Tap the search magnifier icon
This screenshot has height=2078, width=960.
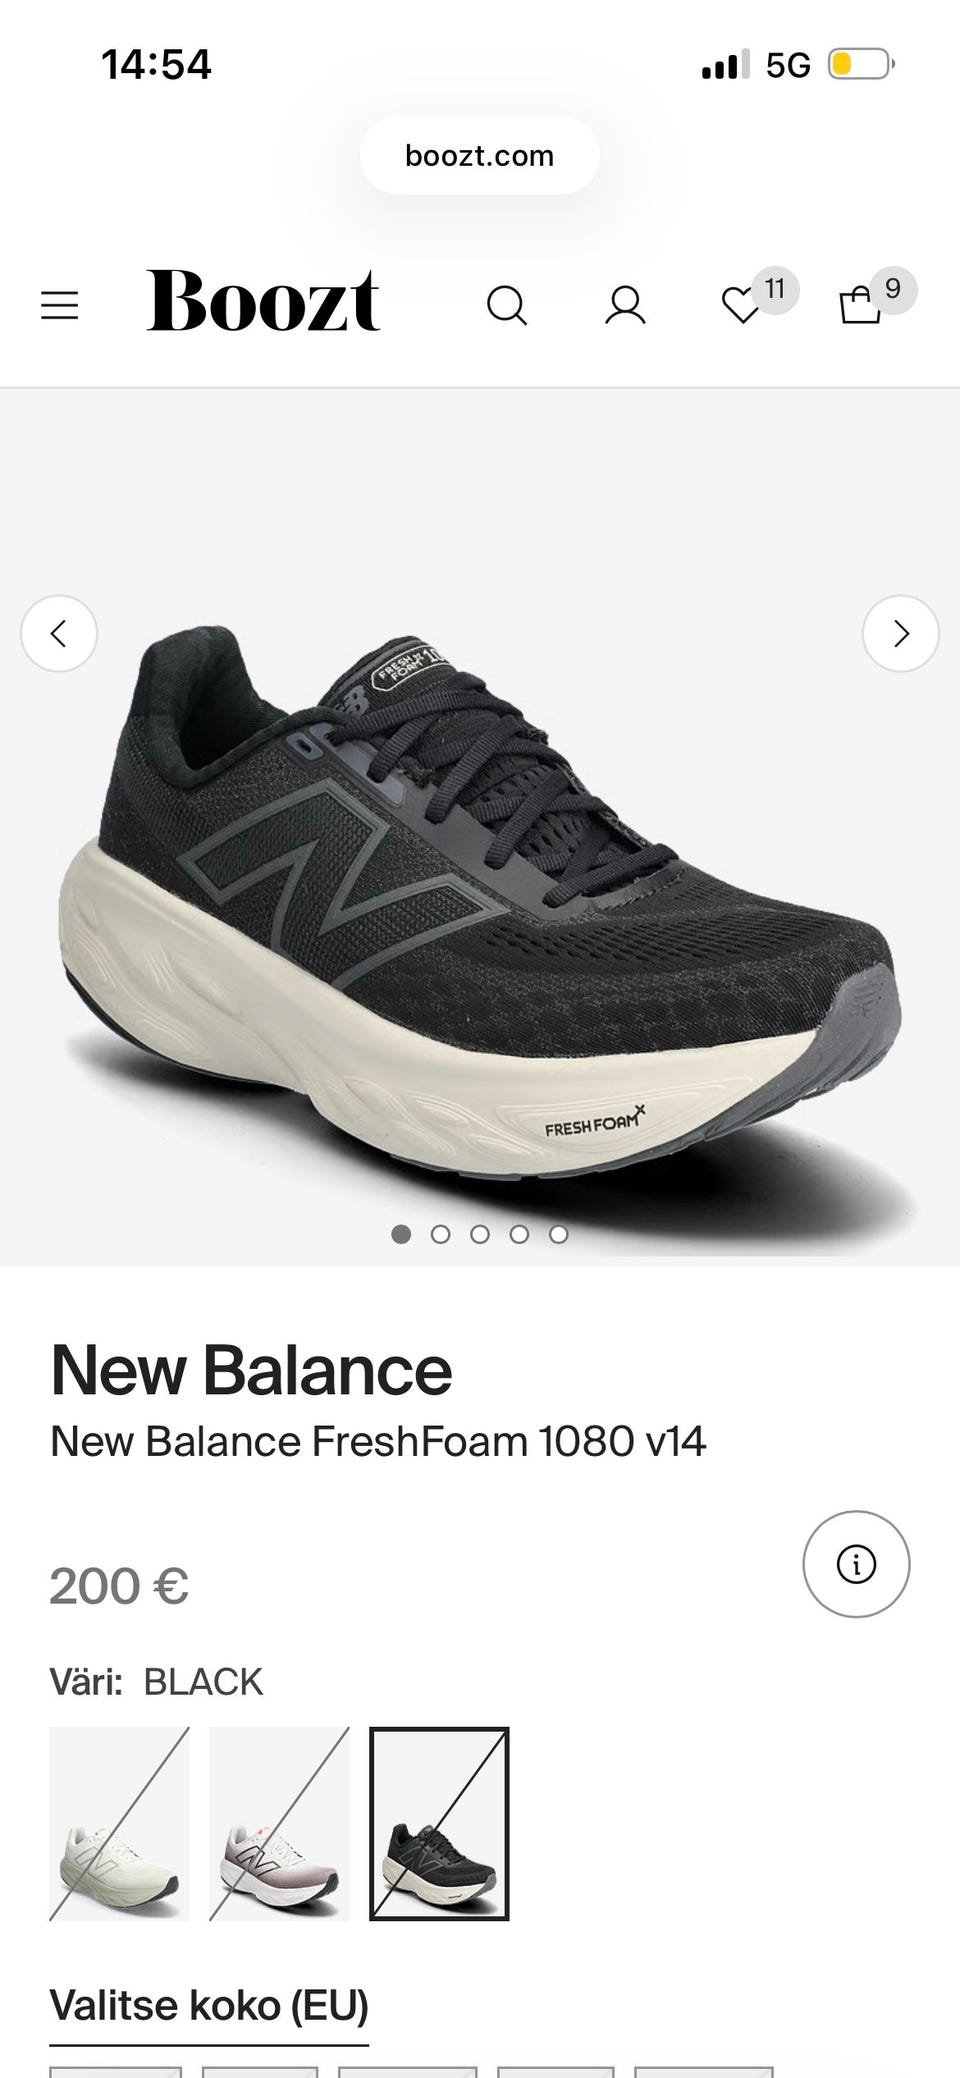(x=507, y=305)
